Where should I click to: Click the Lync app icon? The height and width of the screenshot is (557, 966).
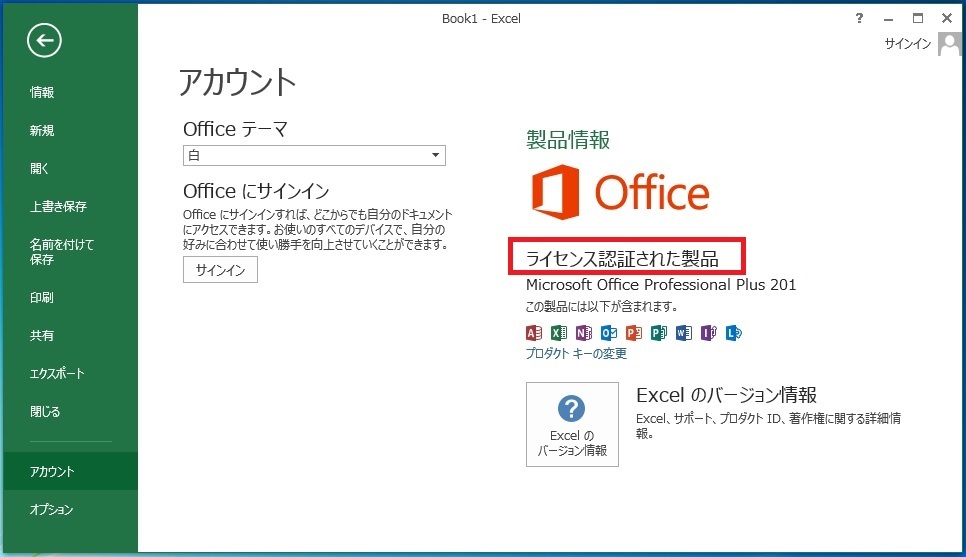tap(734, 333)
